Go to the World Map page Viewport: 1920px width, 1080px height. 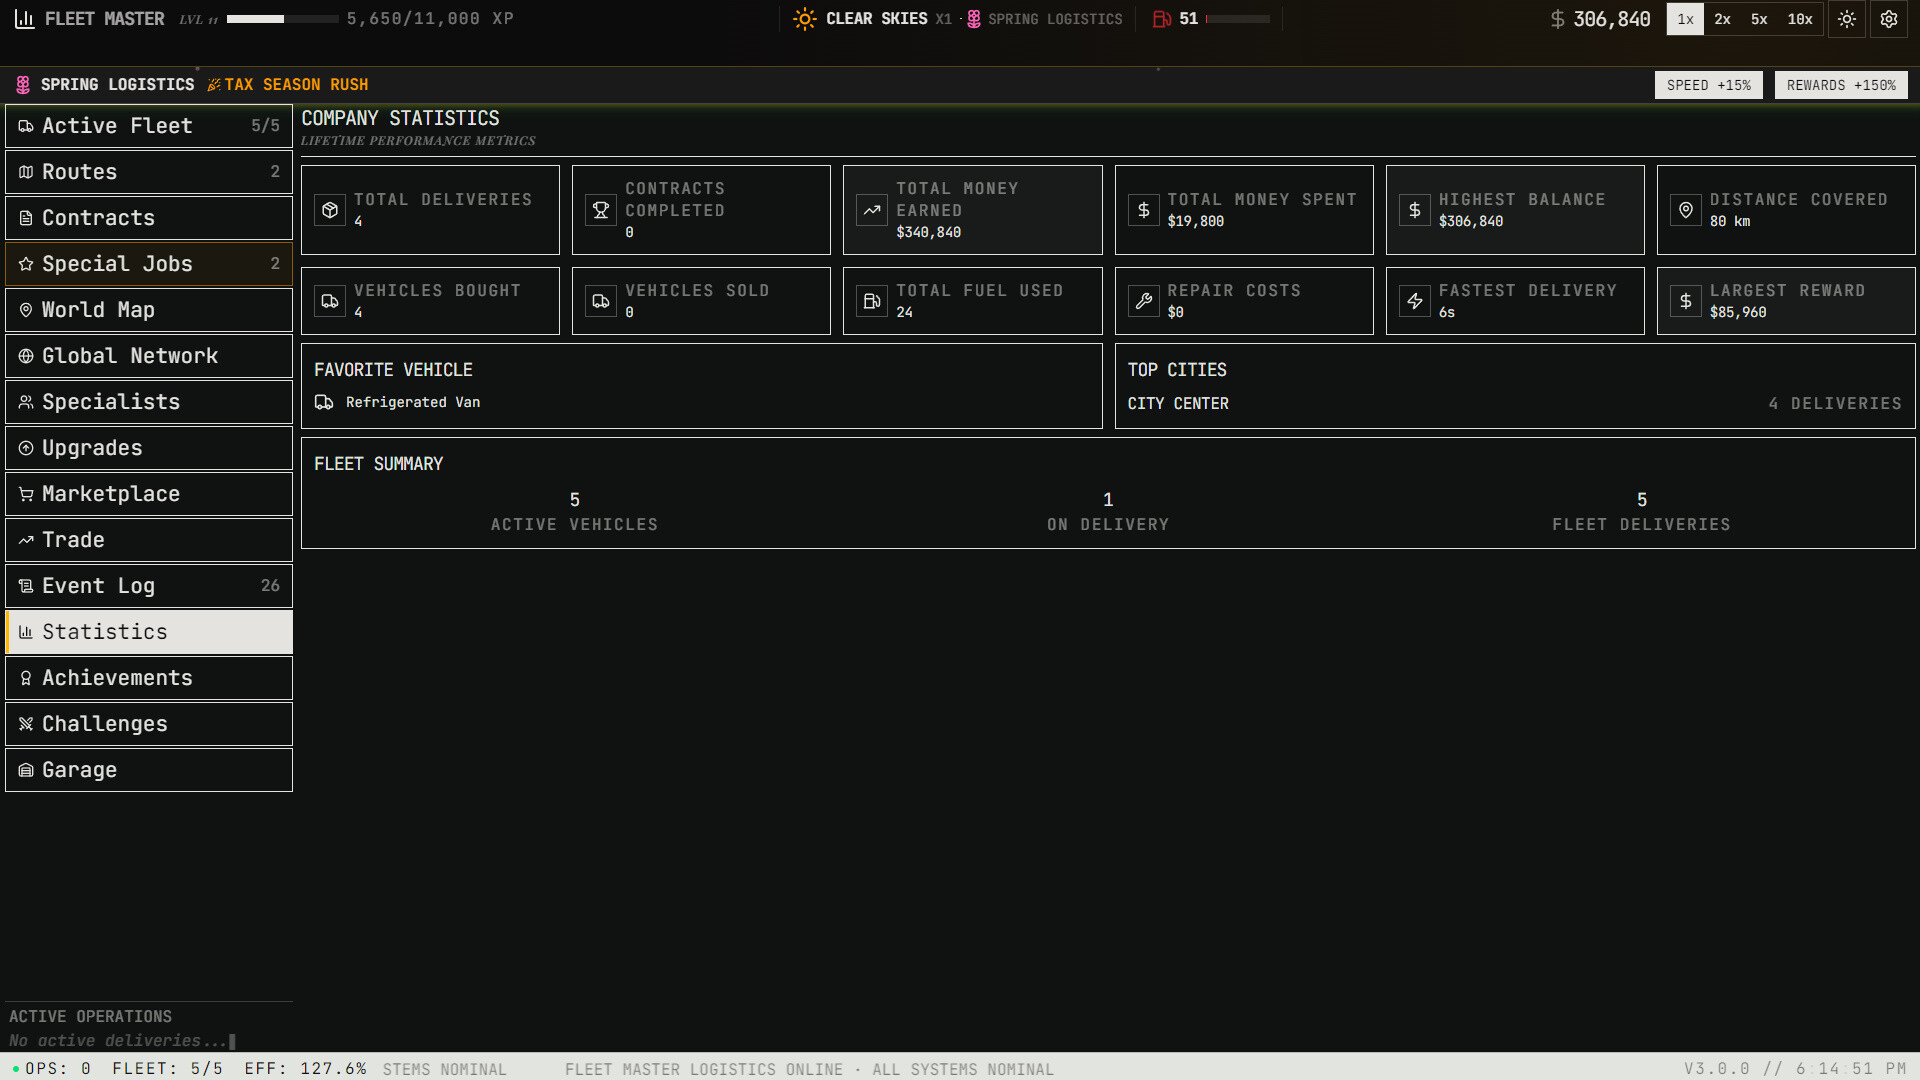coord(149,310)
